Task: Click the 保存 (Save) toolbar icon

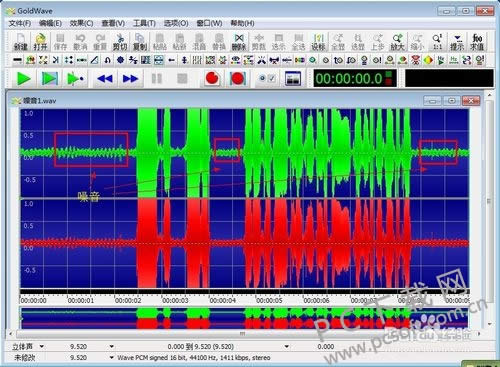Action: 60,42
